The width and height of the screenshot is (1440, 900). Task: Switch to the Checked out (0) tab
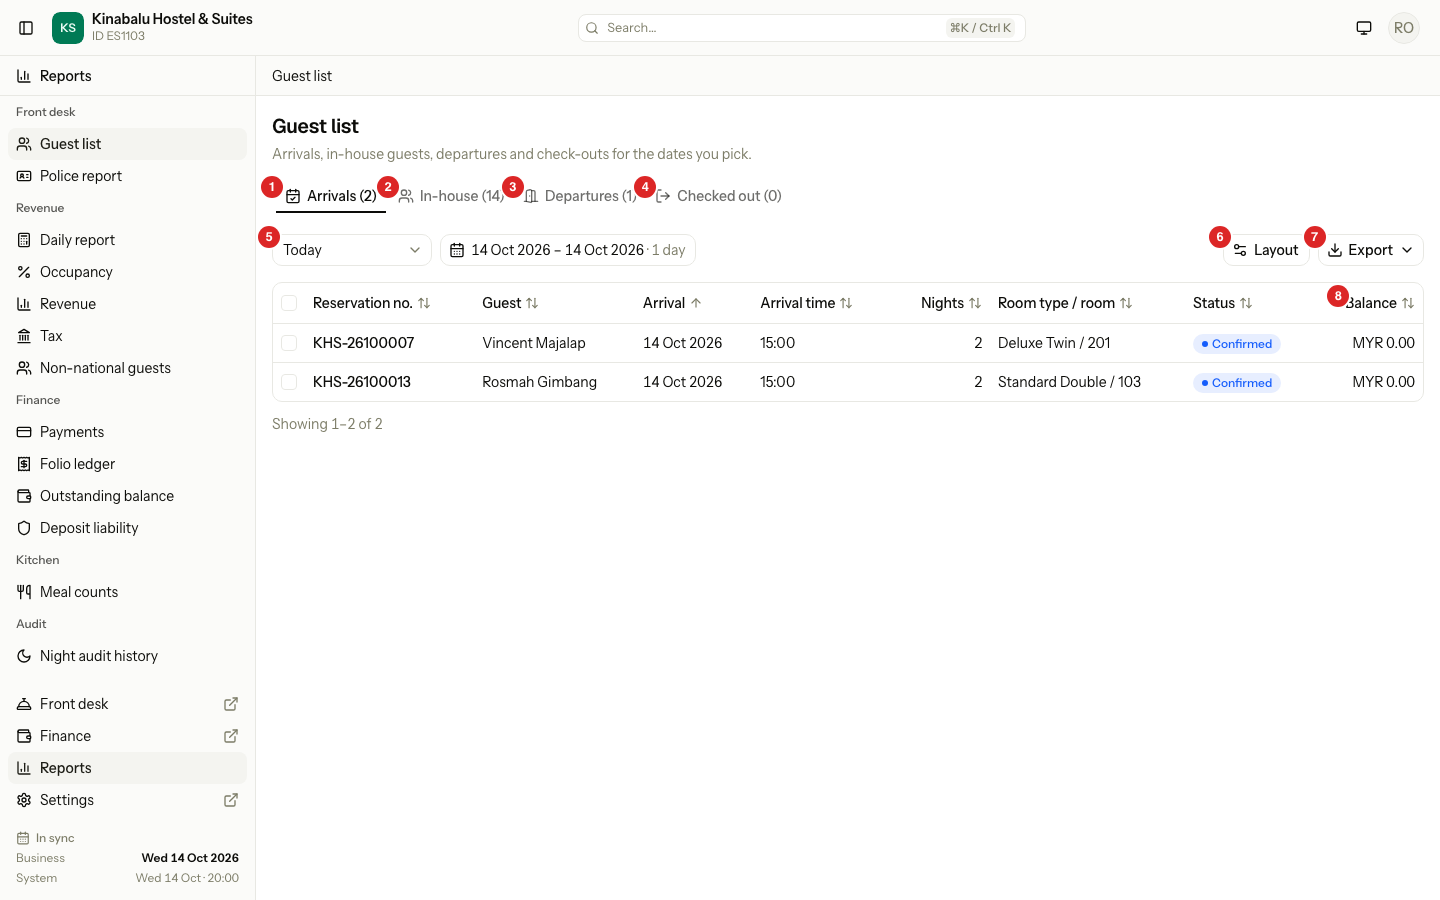click(x=719, y=196)
